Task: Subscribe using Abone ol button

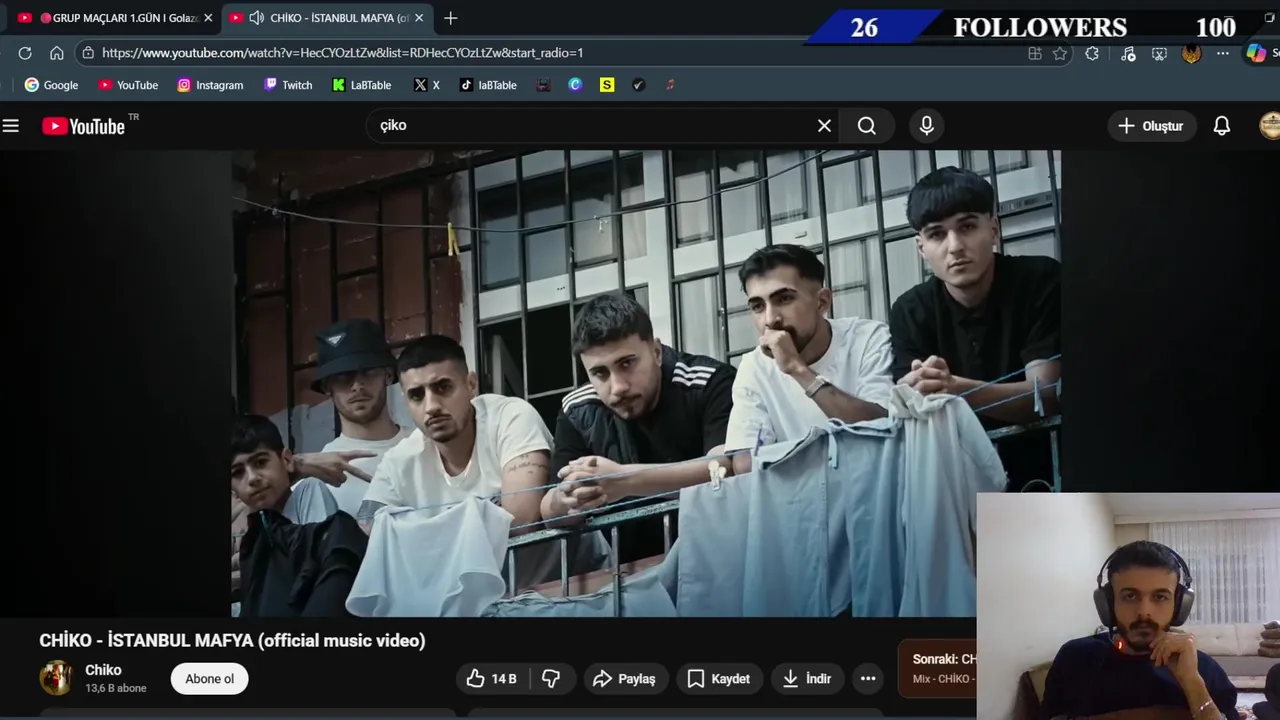Action: click(x=209, y=679)
